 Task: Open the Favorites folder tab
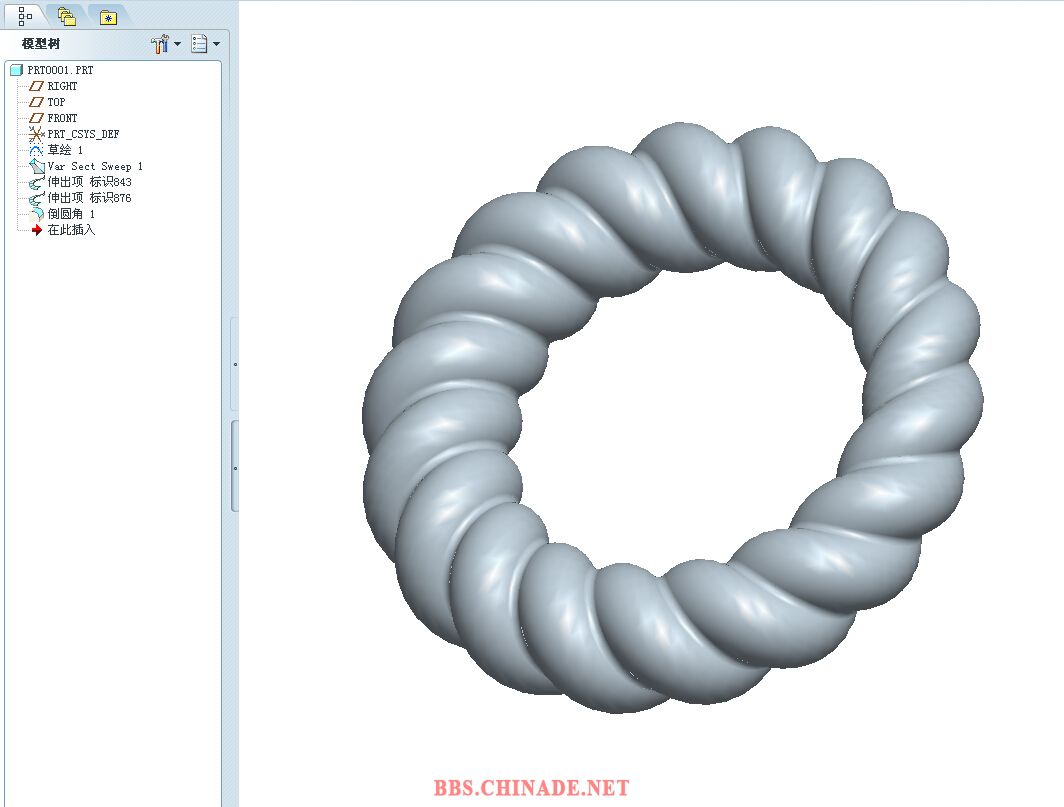point(108,17)
